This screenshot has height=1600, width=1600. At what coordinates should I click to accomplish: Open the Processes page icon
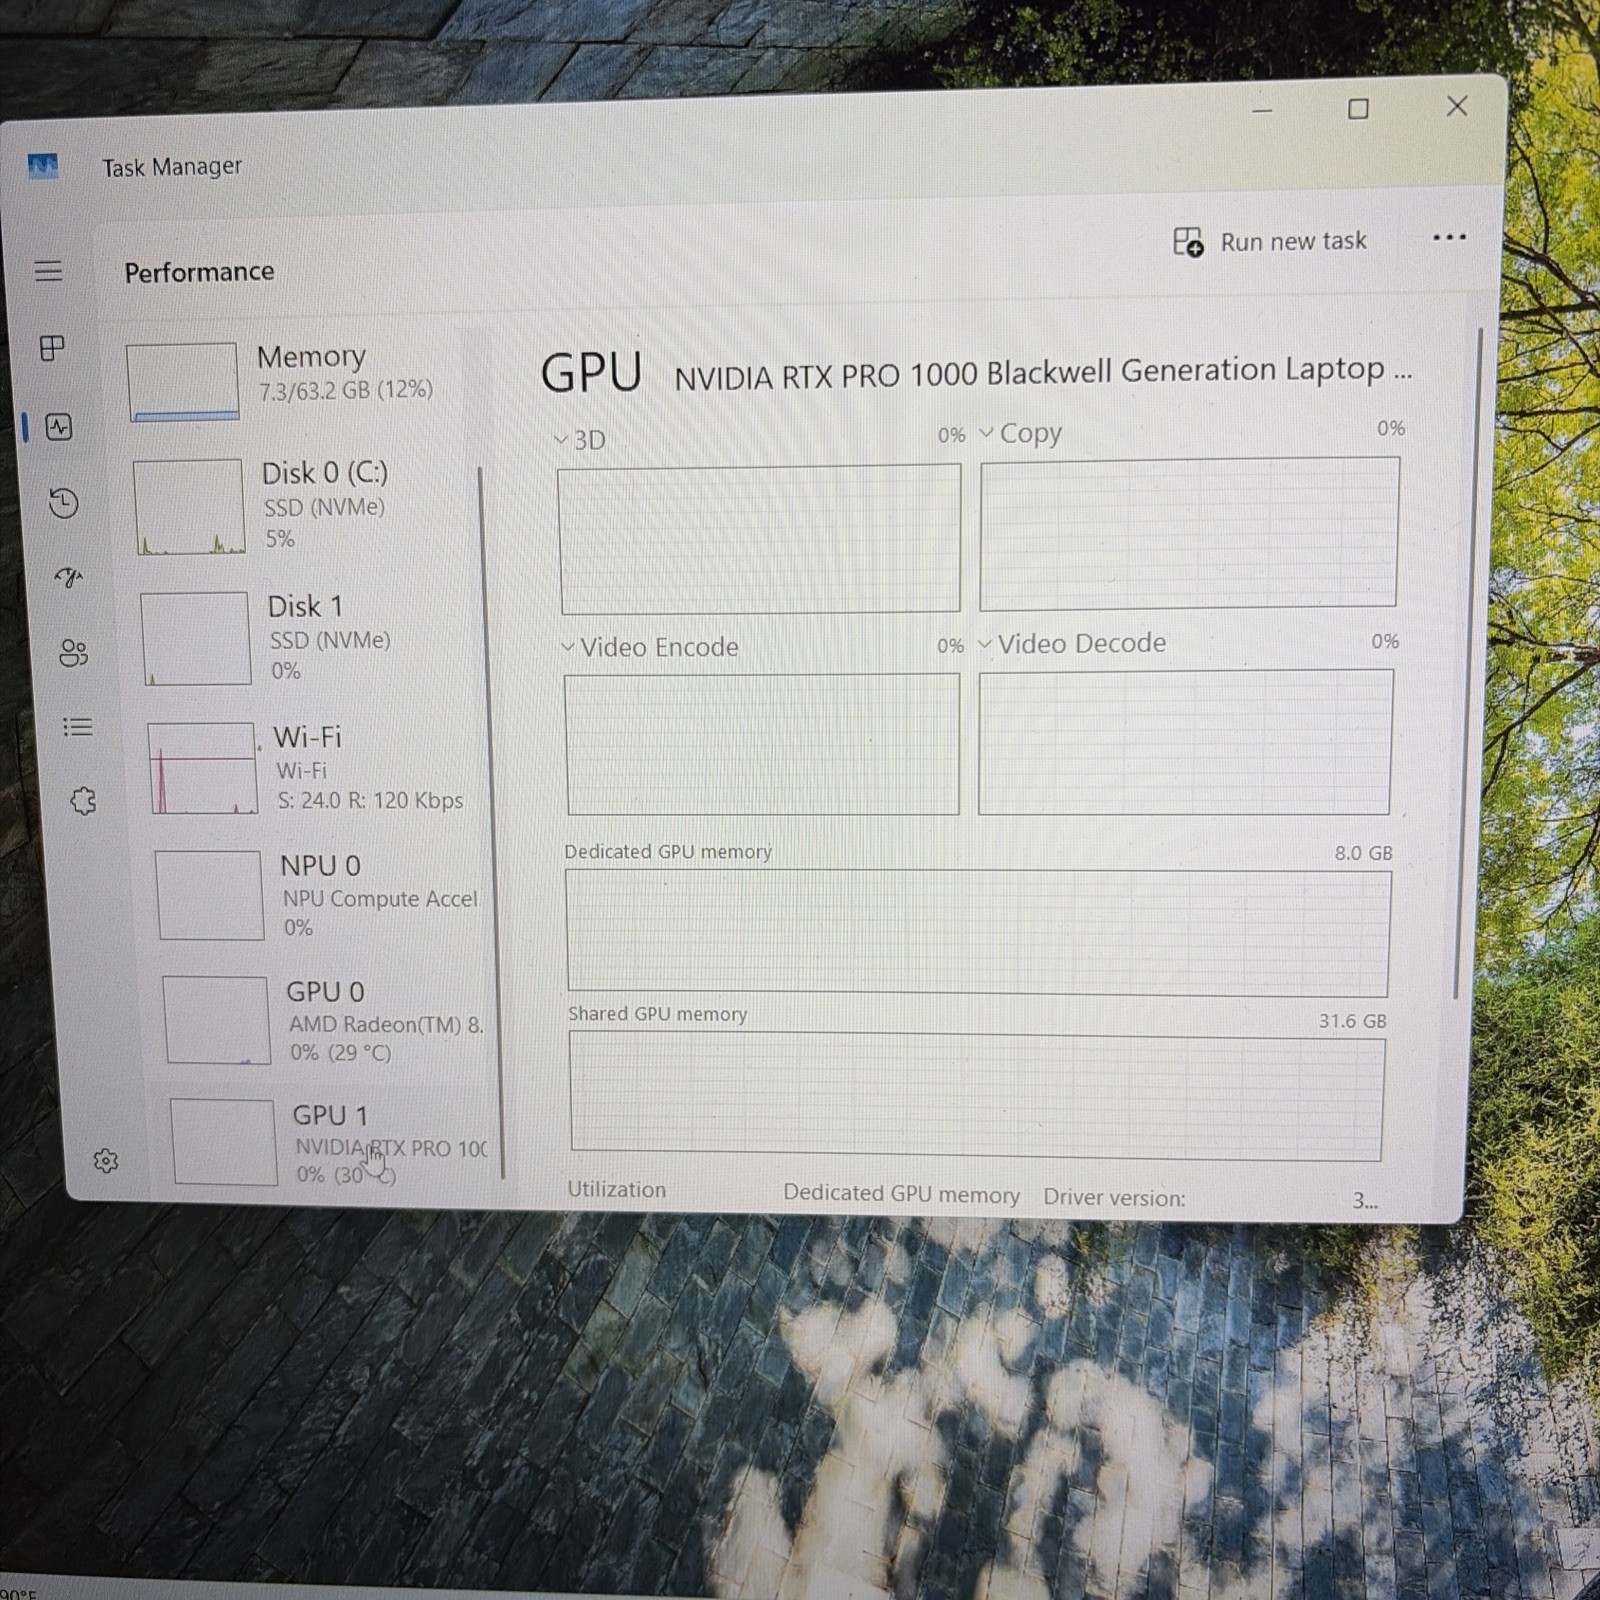(52, 348)
